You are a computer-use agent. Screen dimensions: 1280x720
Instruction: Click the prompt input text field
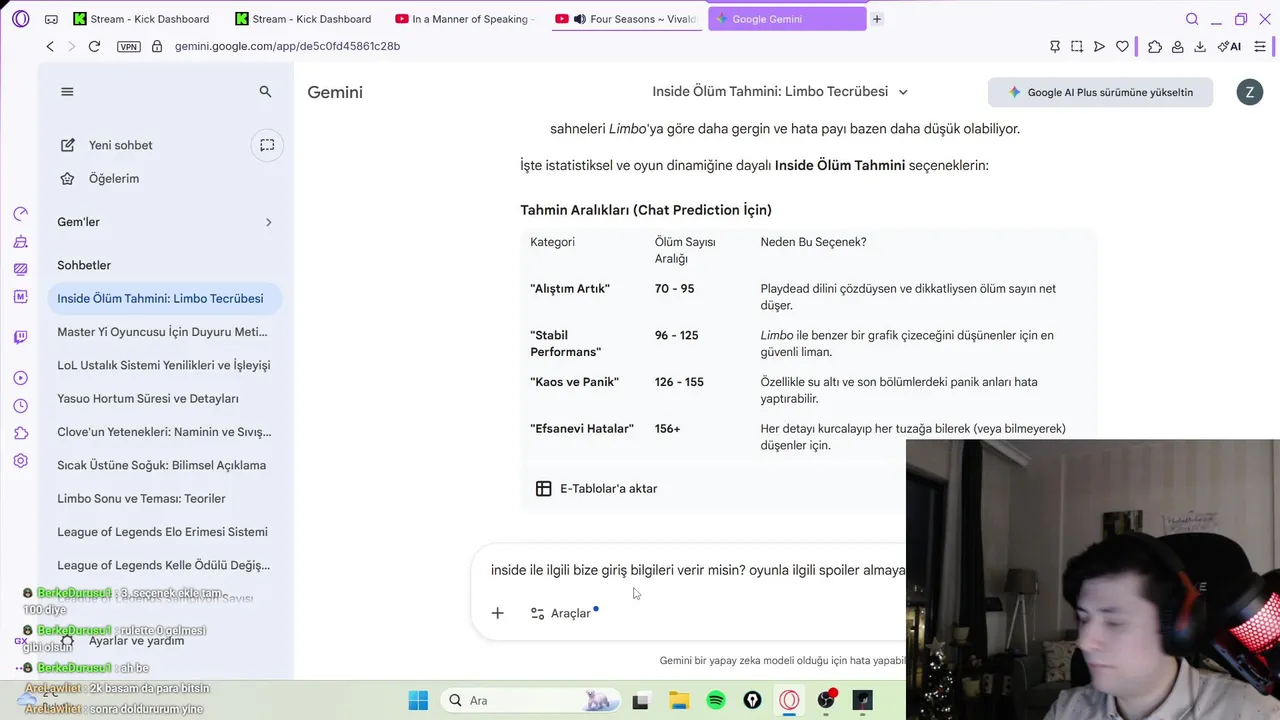click(697, 570)
